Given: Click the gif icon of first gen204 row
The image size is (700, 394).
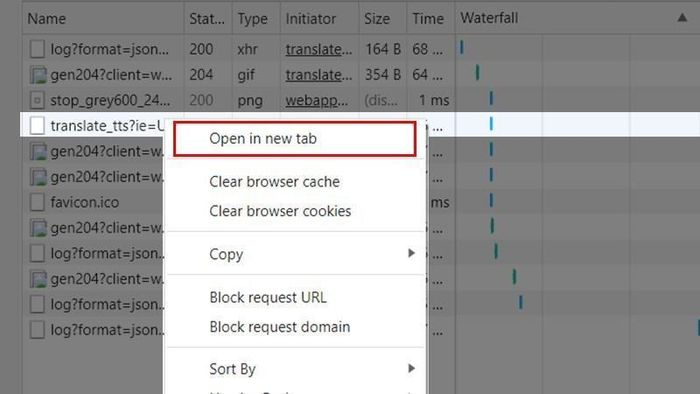Looking at the screenshot, I should pos(38,75).
